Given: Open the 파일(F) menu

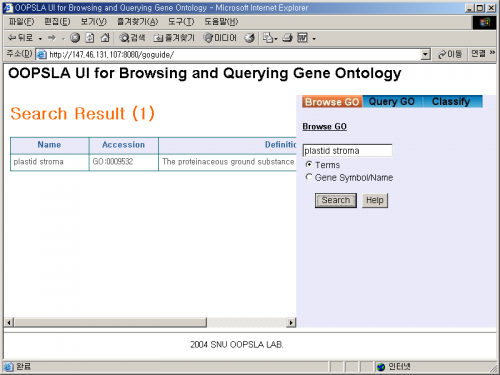Looking at the screenshot, I should (21, 22).
